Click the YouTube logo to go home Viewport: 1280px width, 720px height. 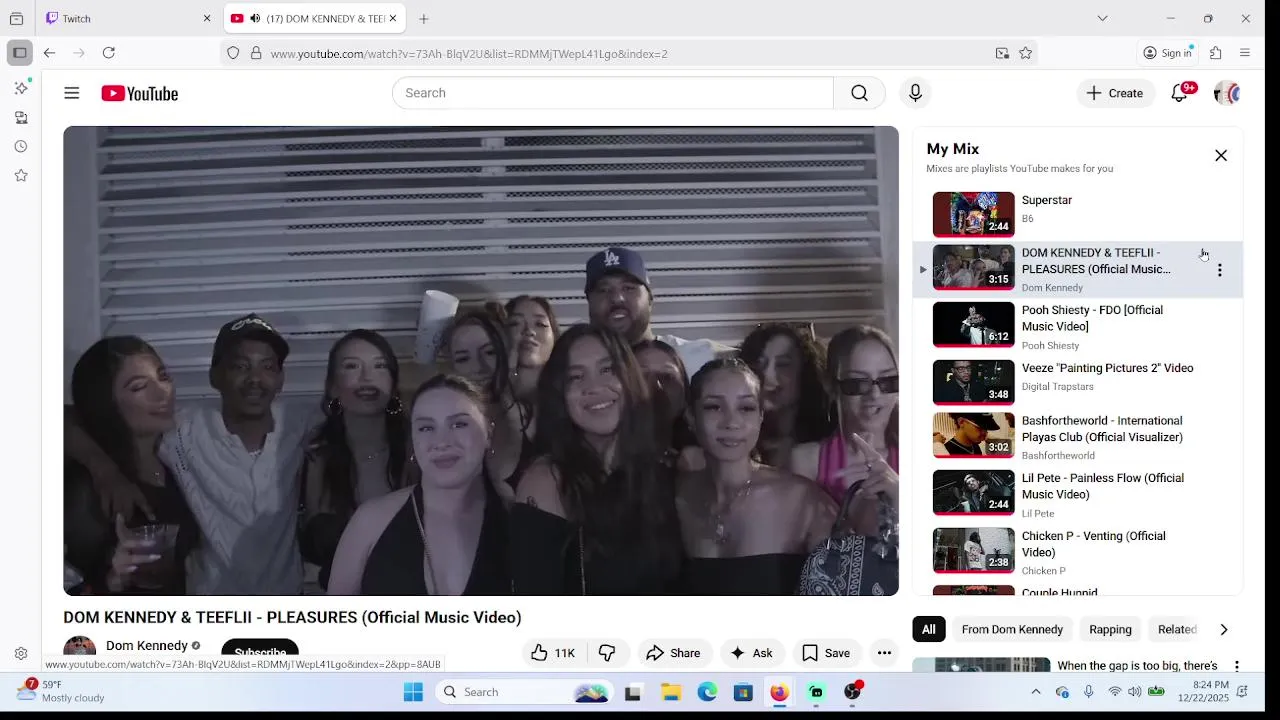(x=139, y=93)
